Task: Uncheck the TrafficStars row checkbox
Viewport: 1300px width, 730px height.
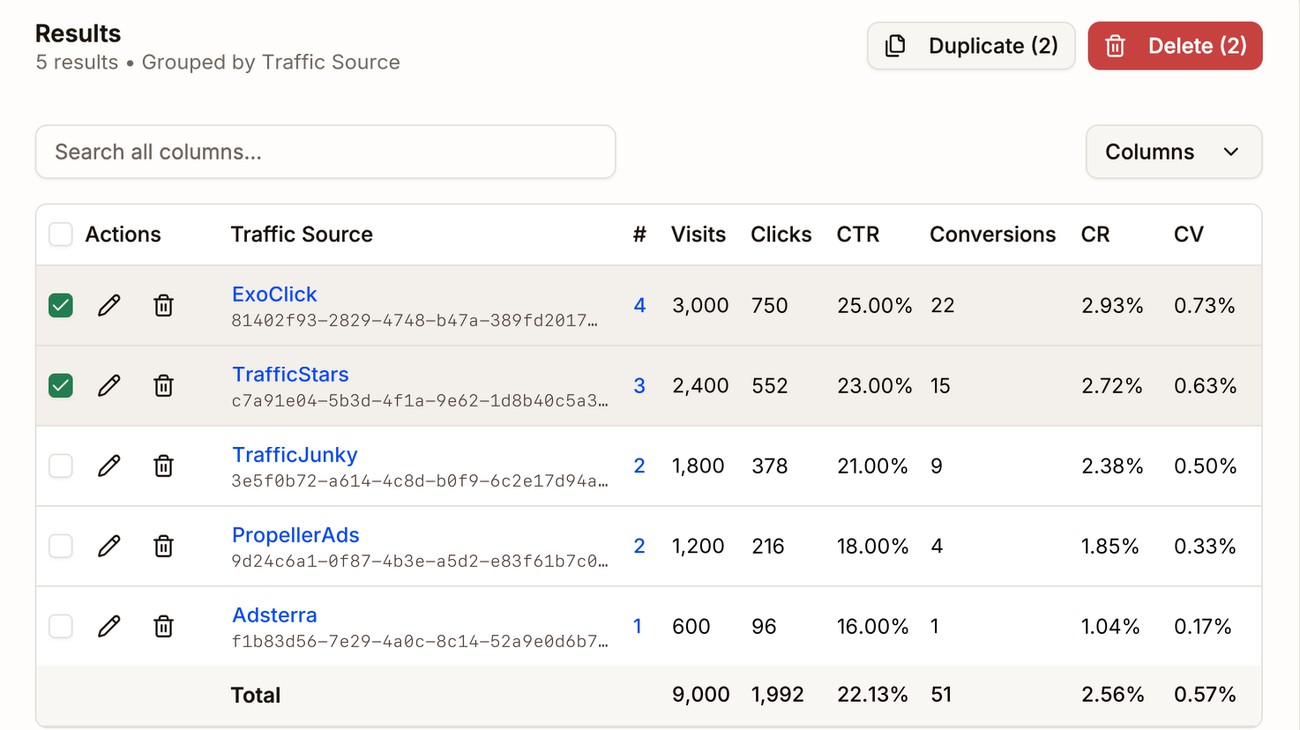Action: 61,386
